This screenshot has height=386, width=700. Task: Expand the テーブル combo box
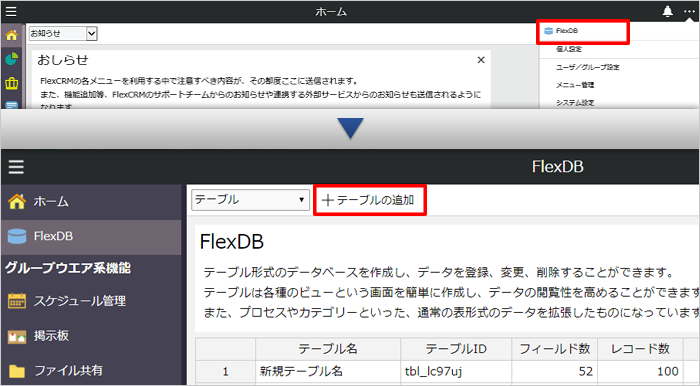tap(250, 199)
